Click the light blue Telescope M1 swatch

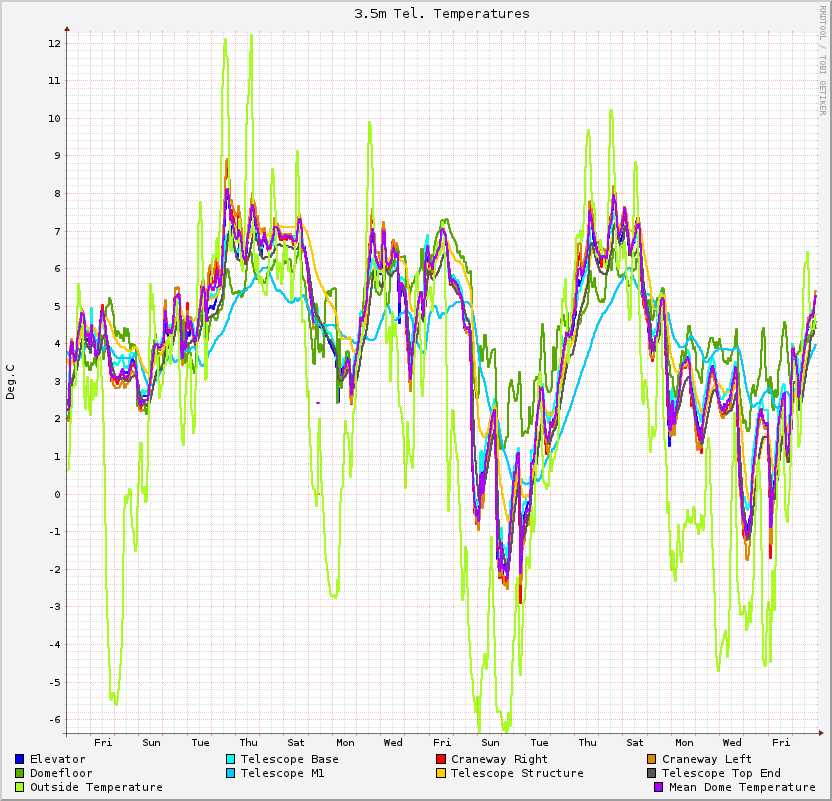tap(231, 773)
